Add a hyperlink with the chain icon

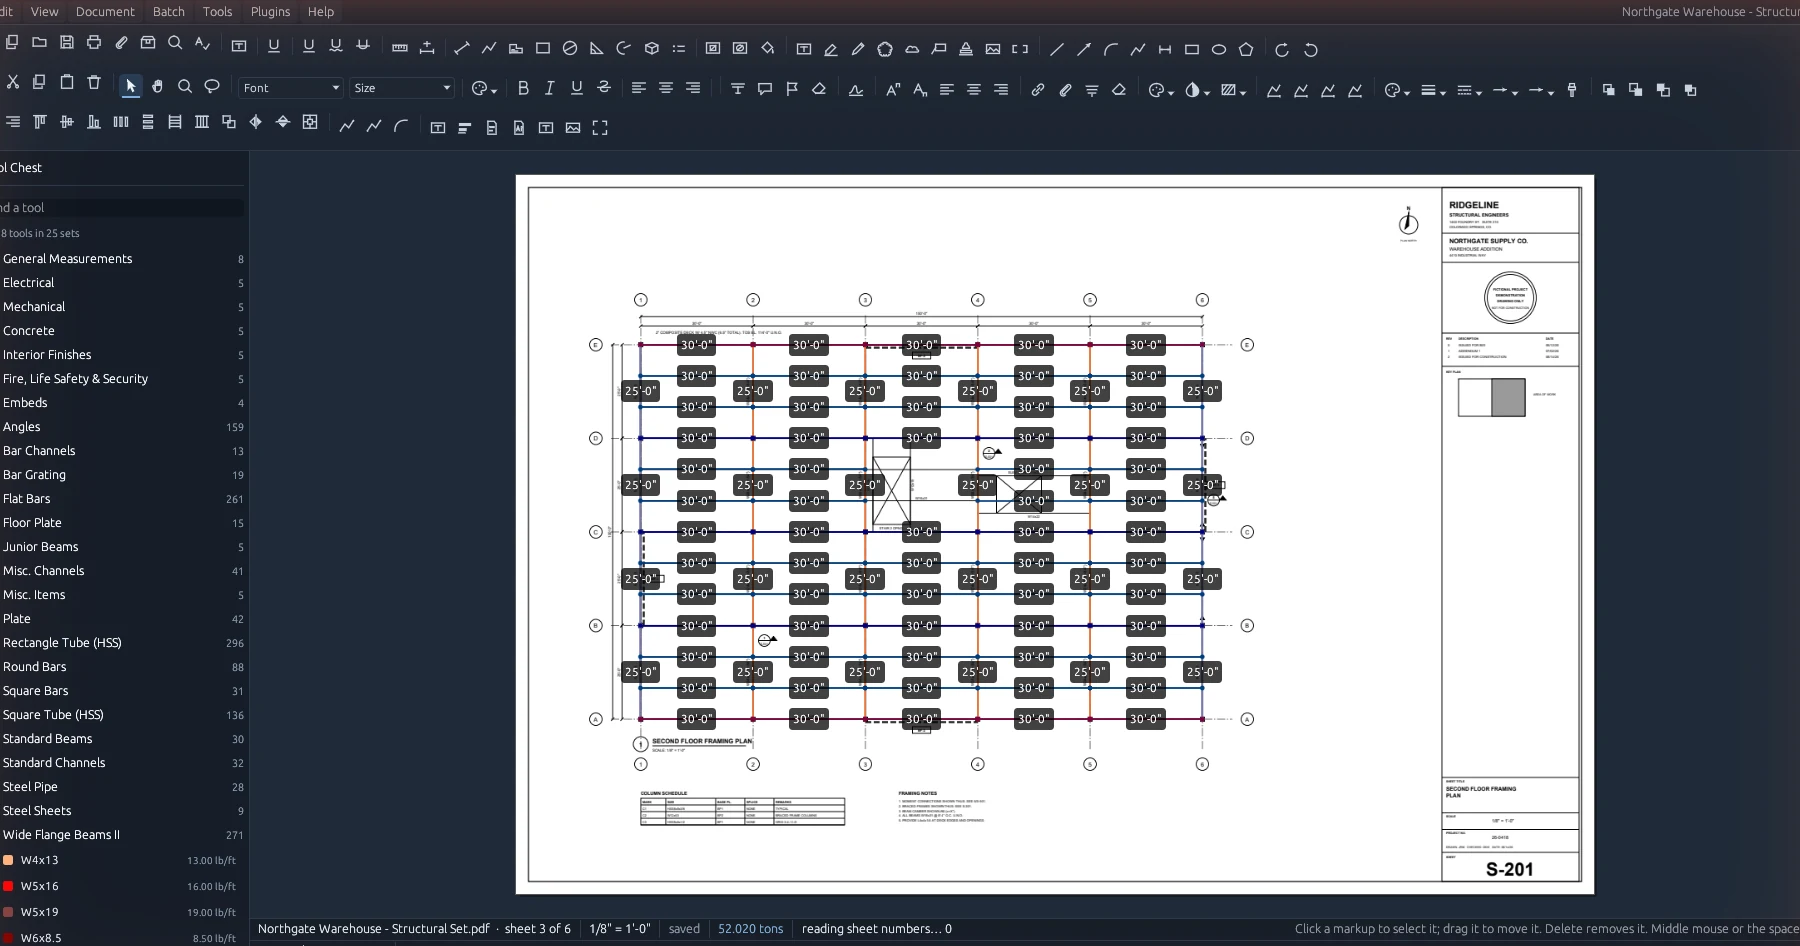click(1038, 90)
